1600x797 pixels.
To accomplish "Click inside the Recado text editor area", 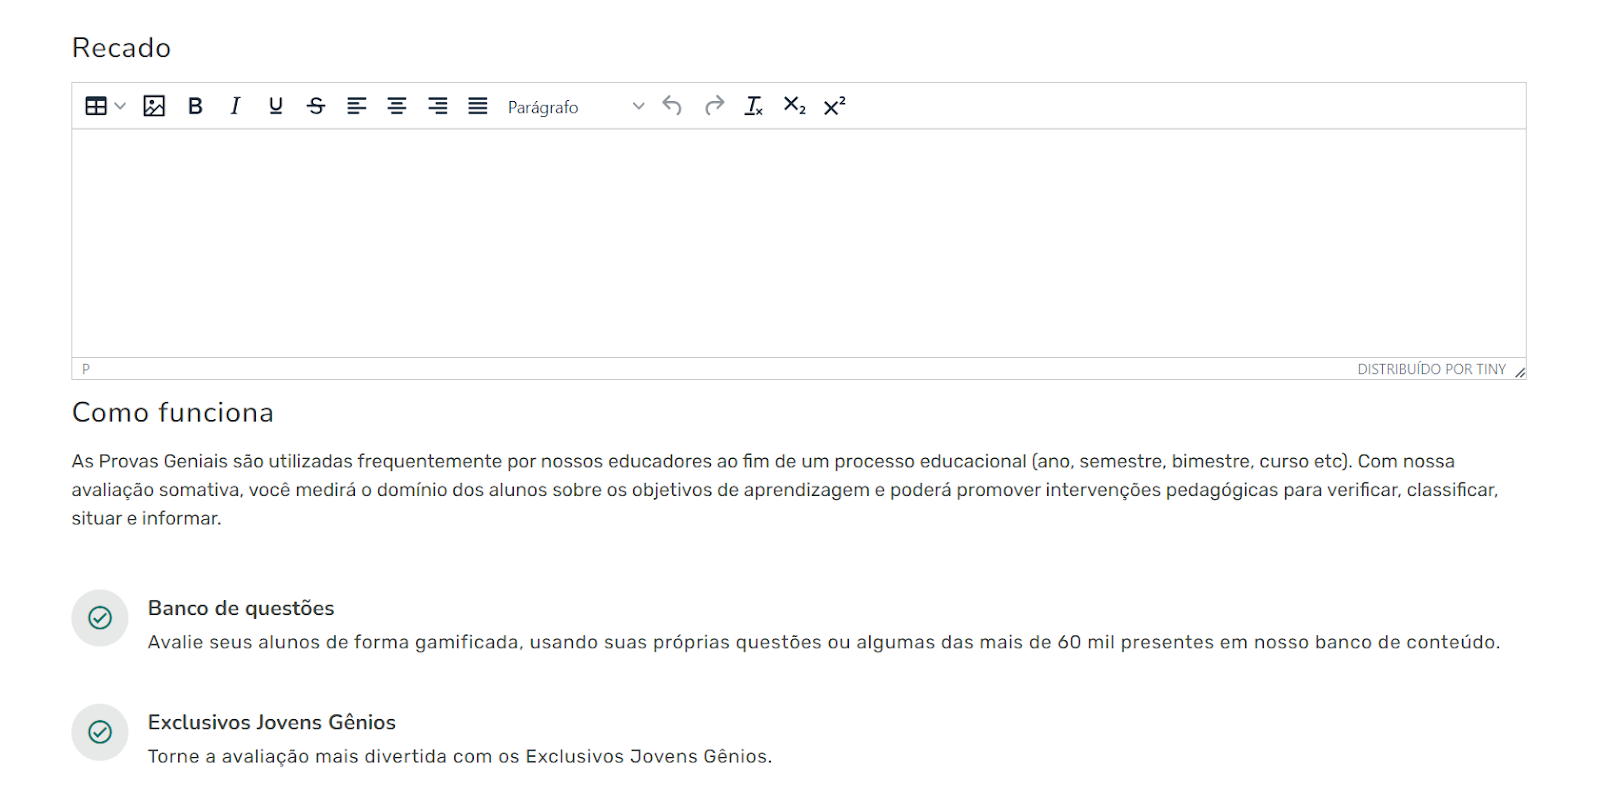I will click(798, 242).
